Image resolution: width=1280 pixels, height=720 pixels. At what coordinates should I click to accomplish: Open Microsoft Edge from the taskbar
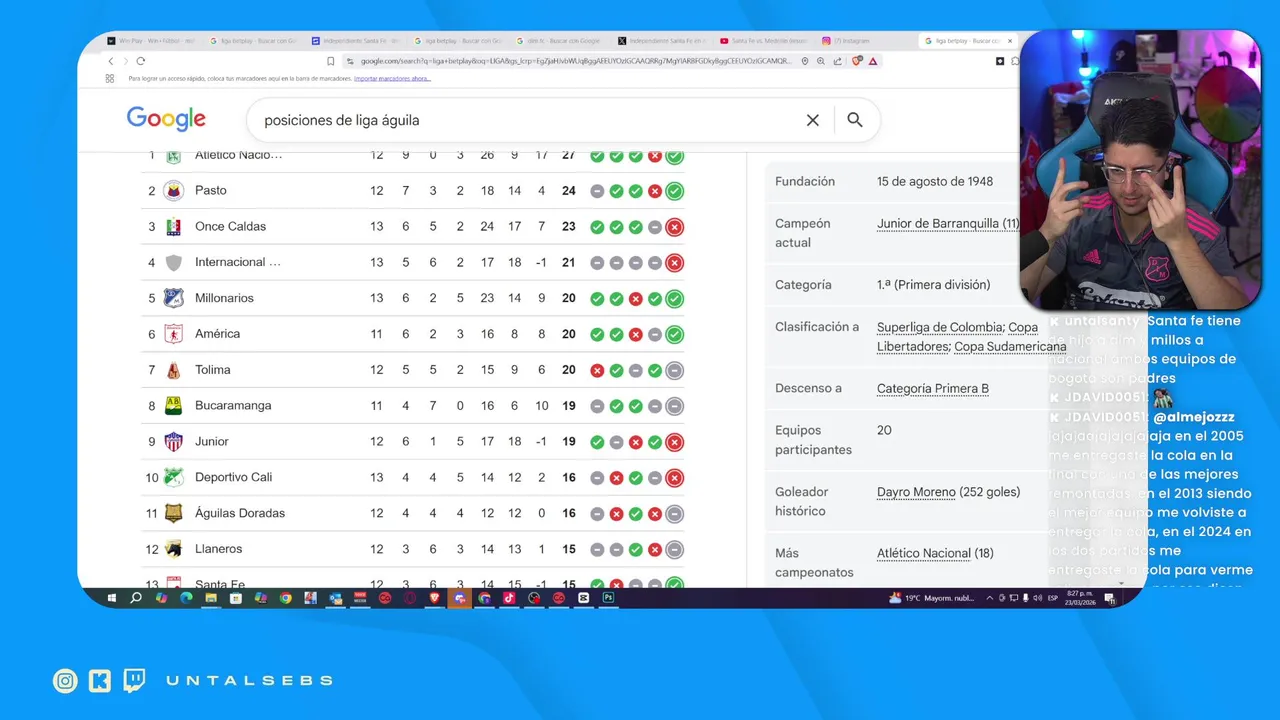tap(186, 598)
